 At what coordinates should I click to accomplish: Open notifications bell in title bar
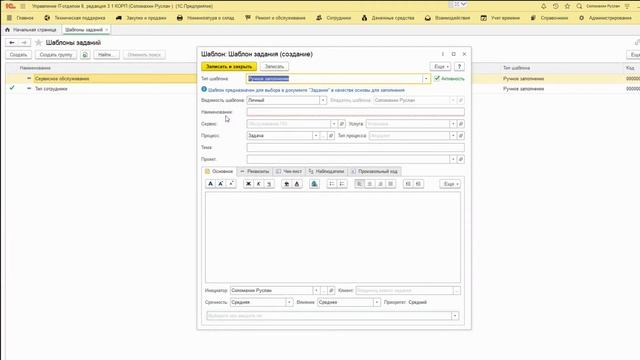(544, 6)
